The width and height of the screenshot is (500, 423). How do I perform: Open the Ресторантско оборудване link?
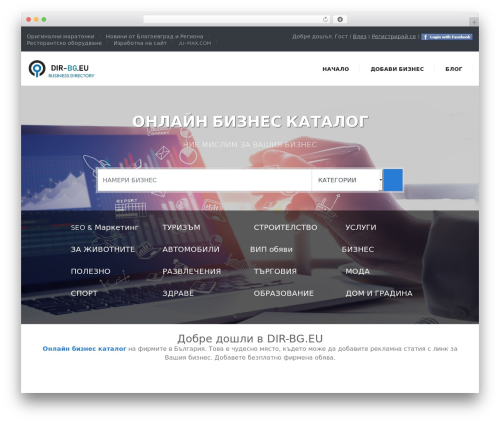64,43
